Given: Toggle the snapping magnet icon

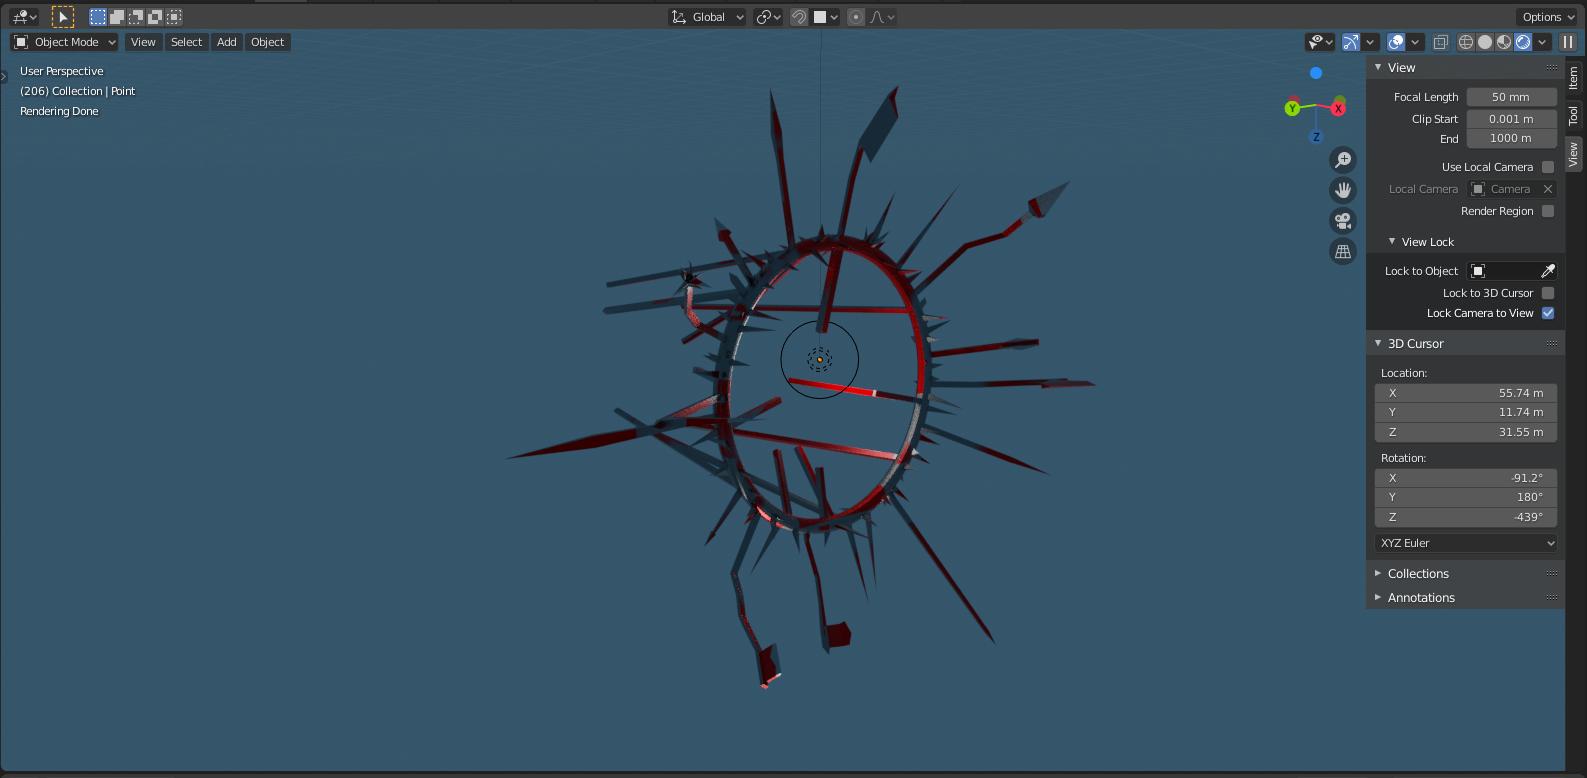Looking at the screenshot, I should pos(799,17).
